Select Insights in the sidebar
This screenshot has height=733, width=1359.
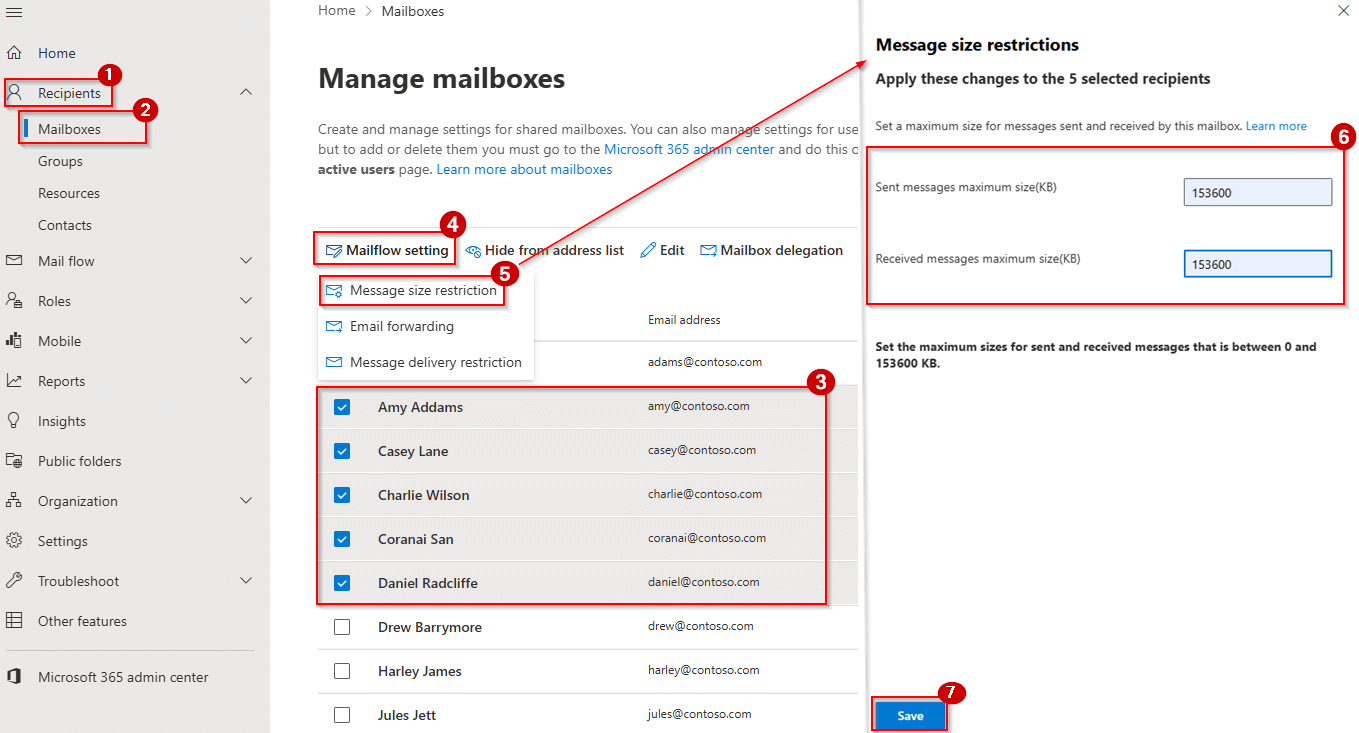pos(62,420)
